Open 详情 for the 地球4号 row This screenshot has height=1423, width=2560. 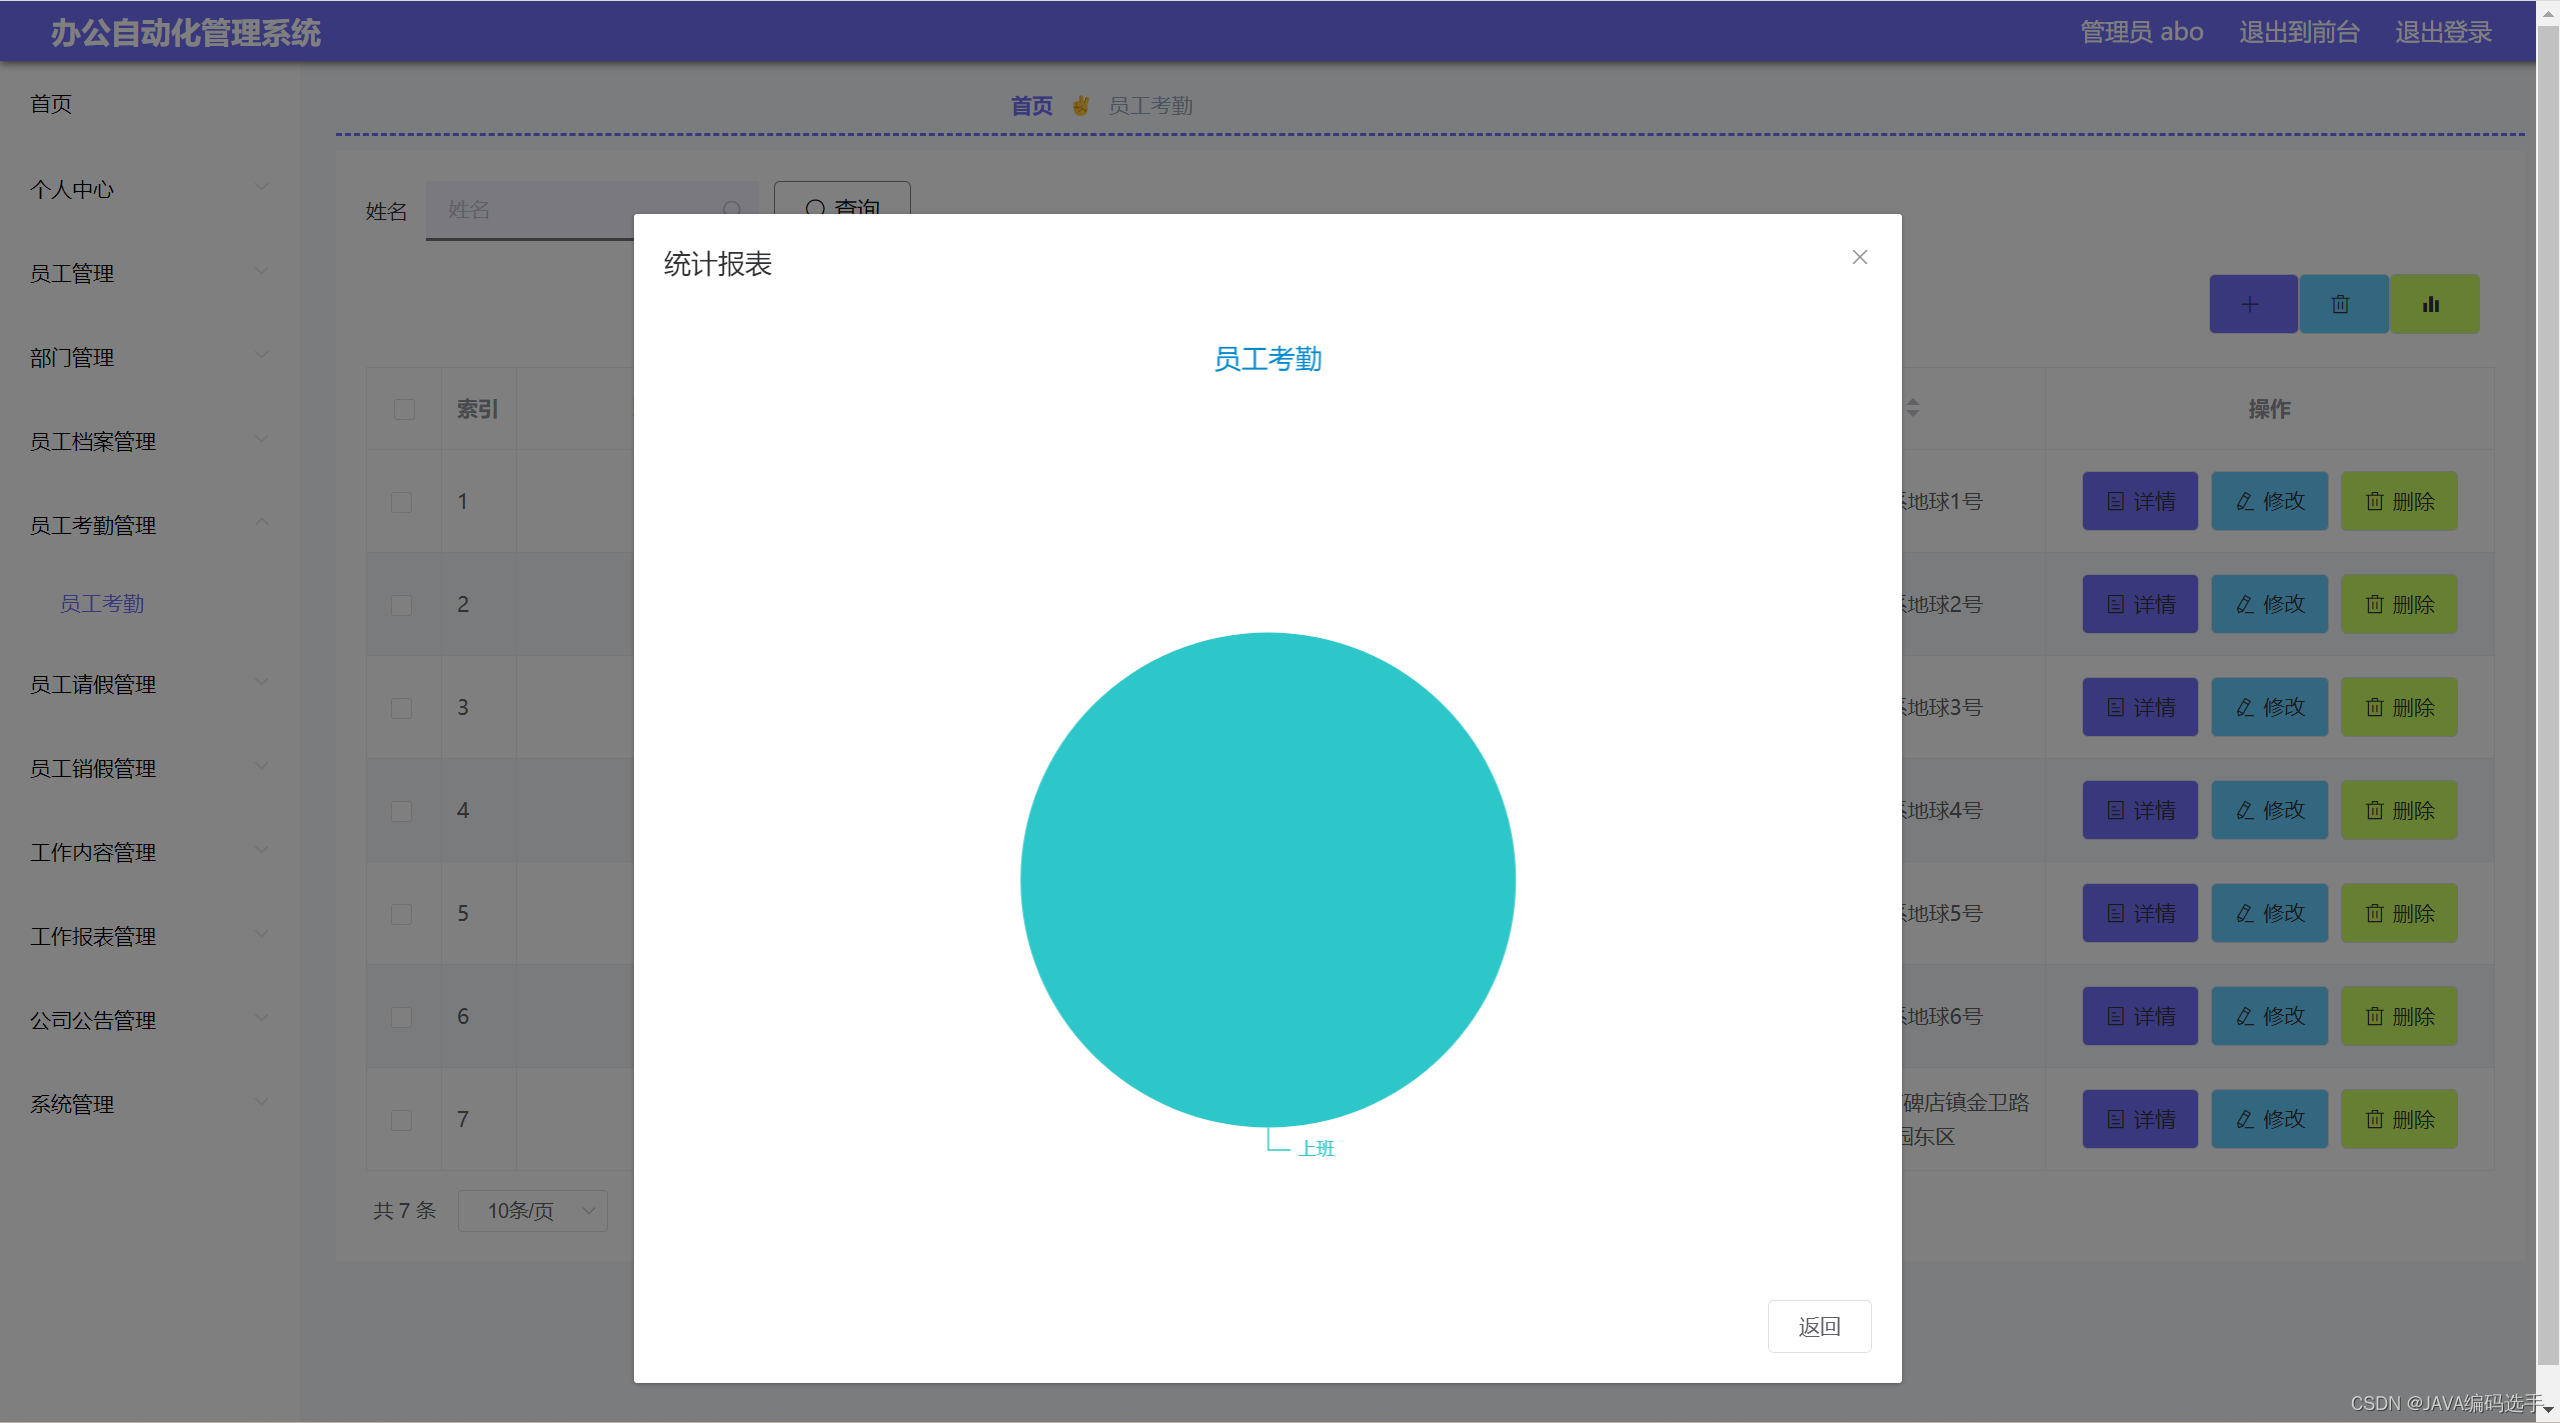2140,810
